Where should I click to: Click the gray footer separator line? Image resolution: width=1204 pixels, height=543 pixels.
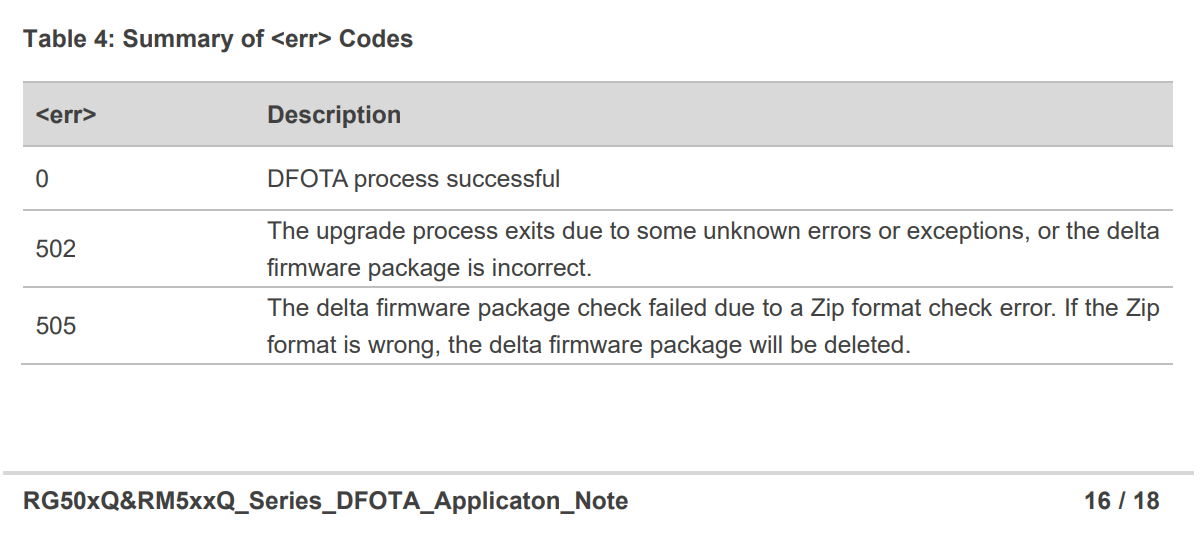(598, 473)
